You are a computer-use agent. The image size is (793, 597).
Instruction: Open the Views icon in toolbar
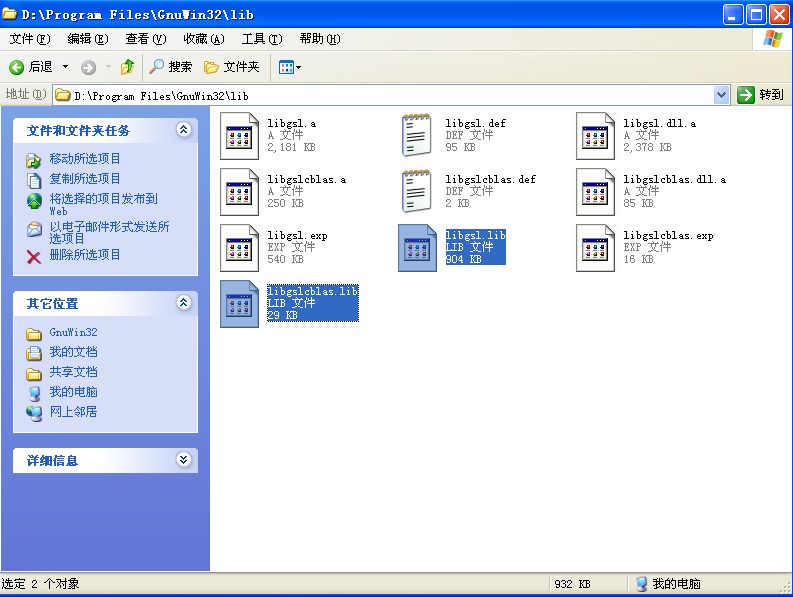pyautogui.click(x=286, y=67)
